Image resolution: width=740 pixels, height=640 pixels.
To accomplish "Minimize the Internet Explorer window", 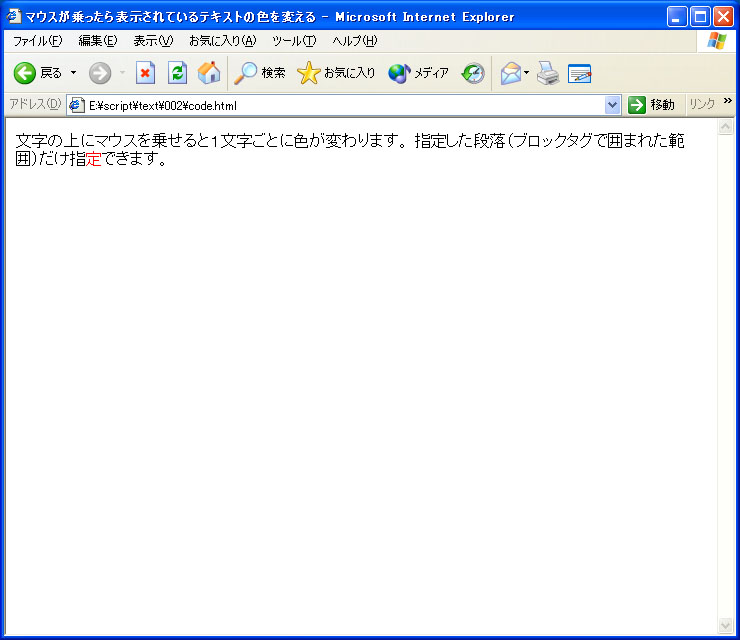I will (677, 17).
